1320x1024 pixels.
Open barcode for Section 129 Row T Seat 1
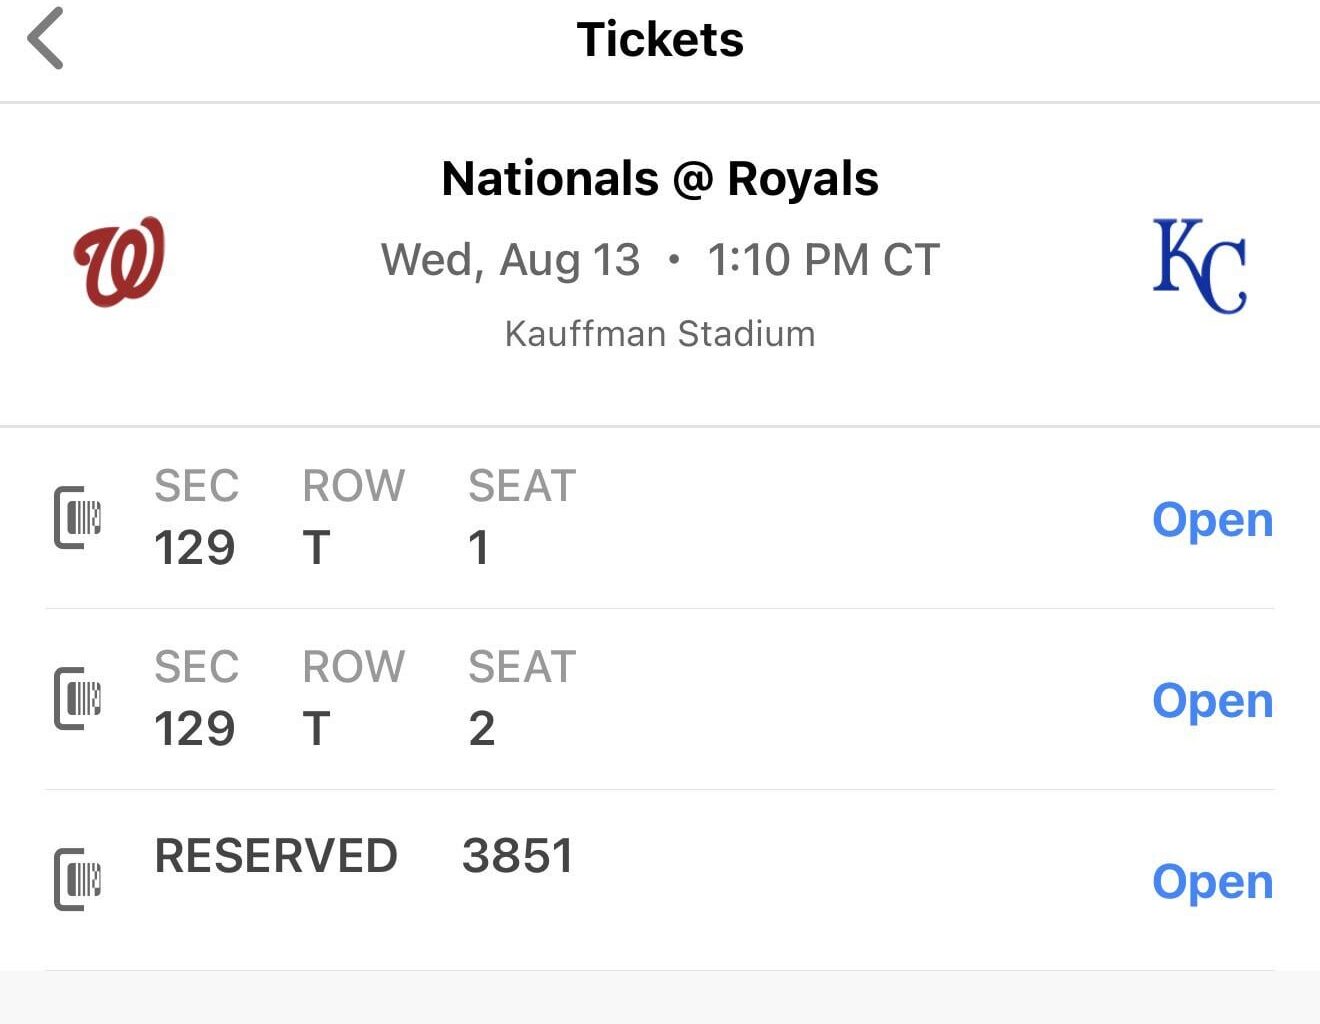[1212, 519]
